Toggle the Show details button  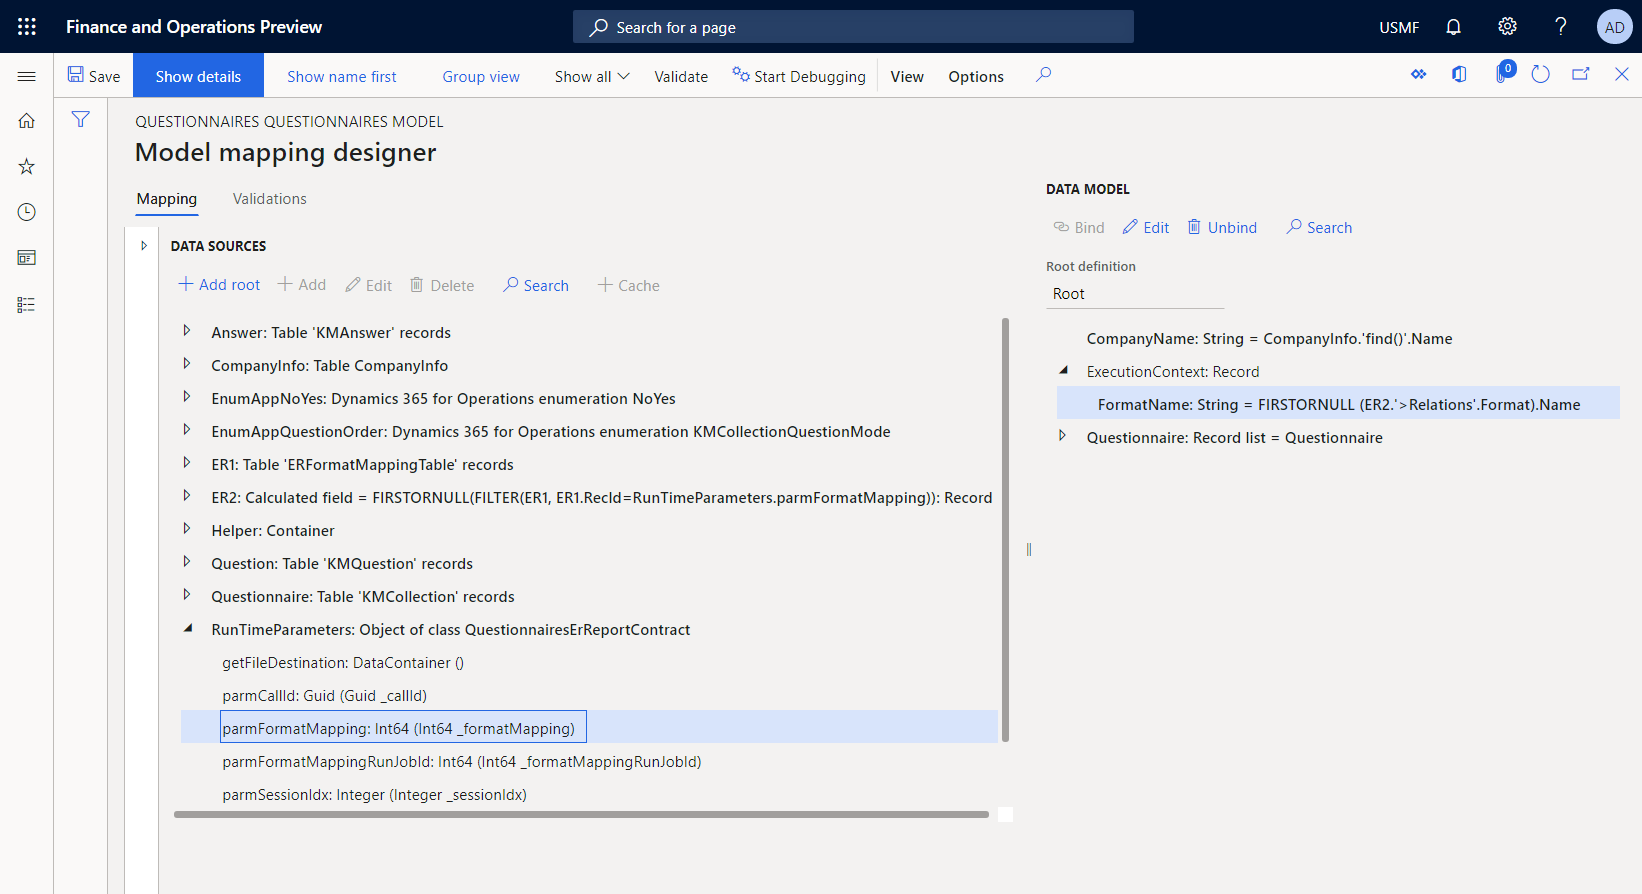[x=198, y=76]
